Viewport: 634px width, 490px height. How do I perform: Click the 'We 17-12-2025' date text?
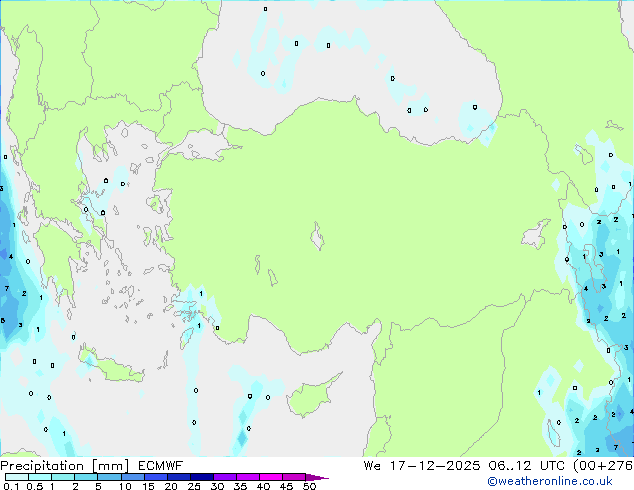422,466
